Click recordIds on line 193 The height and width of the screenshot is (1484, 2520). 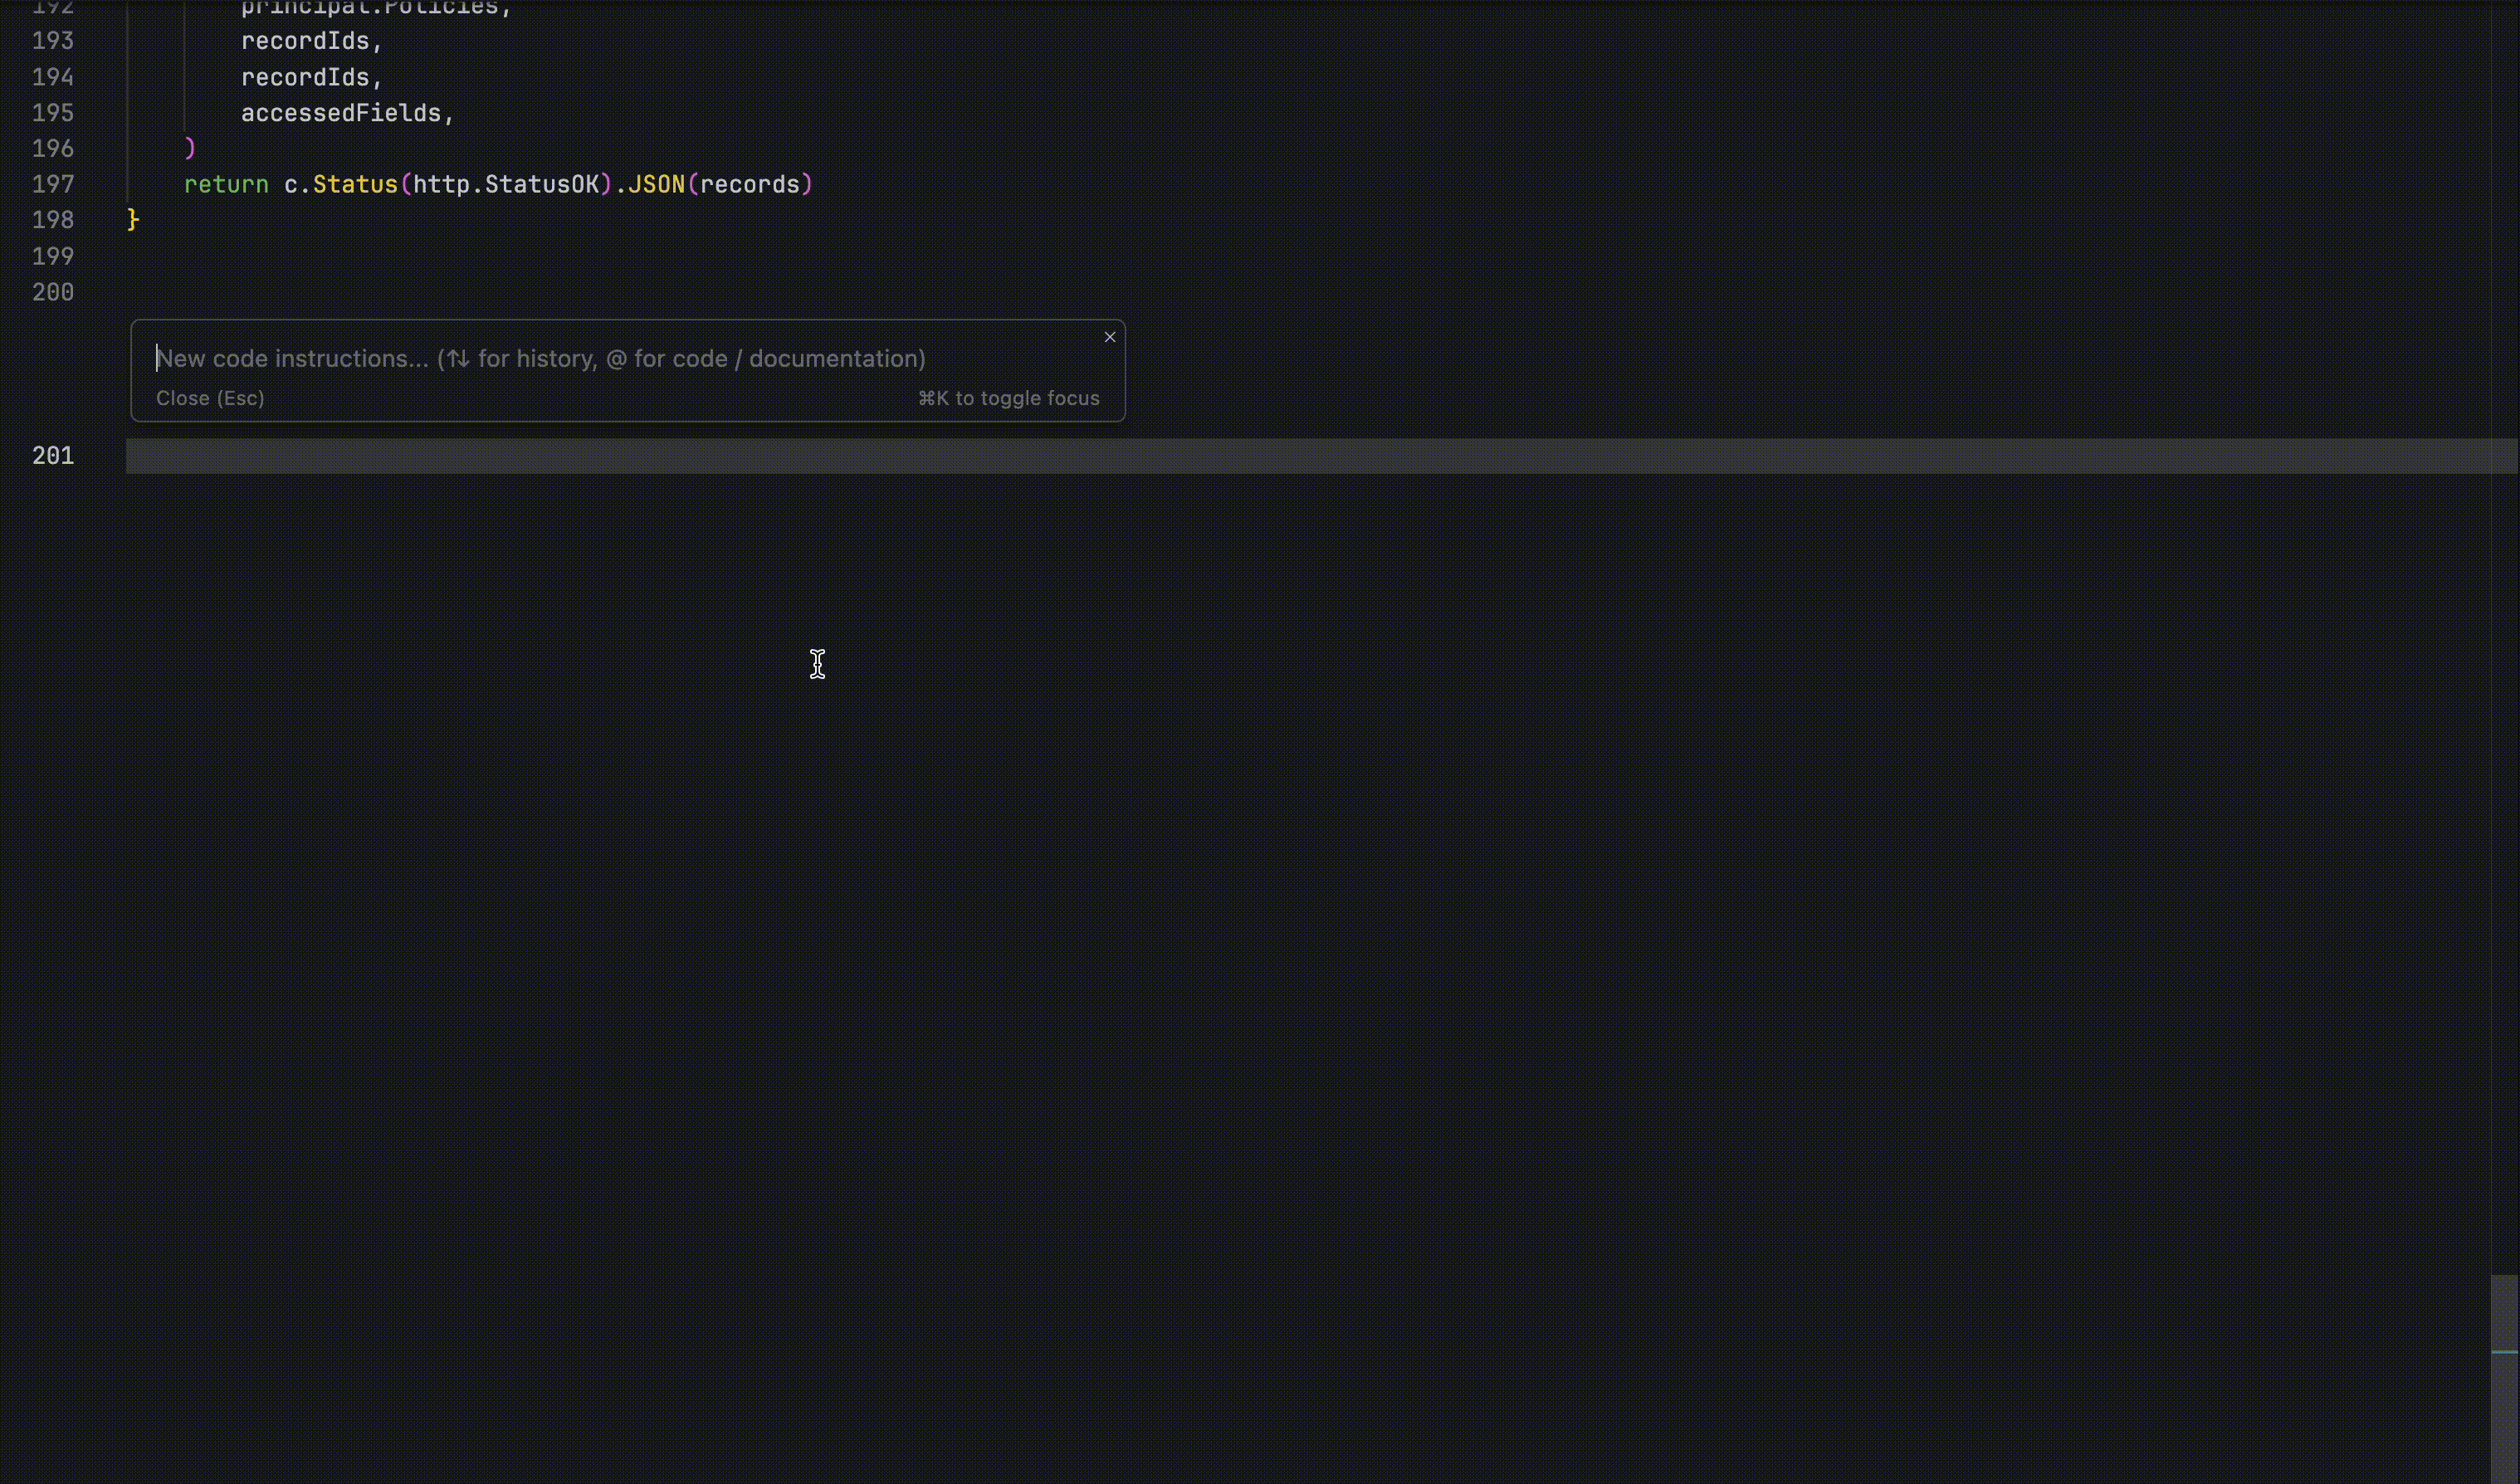pyautogui.click(x=305, y=41)
